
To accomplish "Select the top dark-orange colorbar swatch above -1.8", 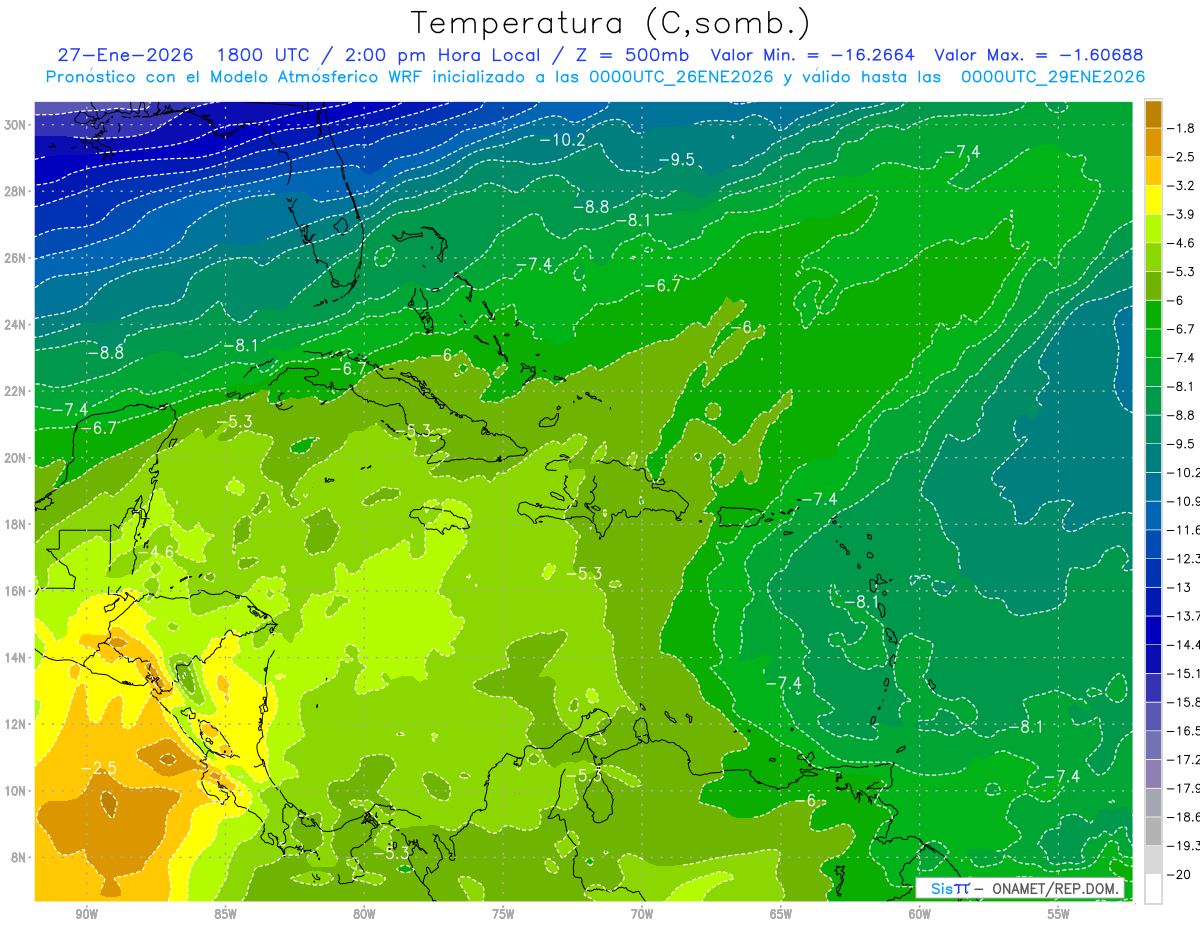I will 1153,114.
